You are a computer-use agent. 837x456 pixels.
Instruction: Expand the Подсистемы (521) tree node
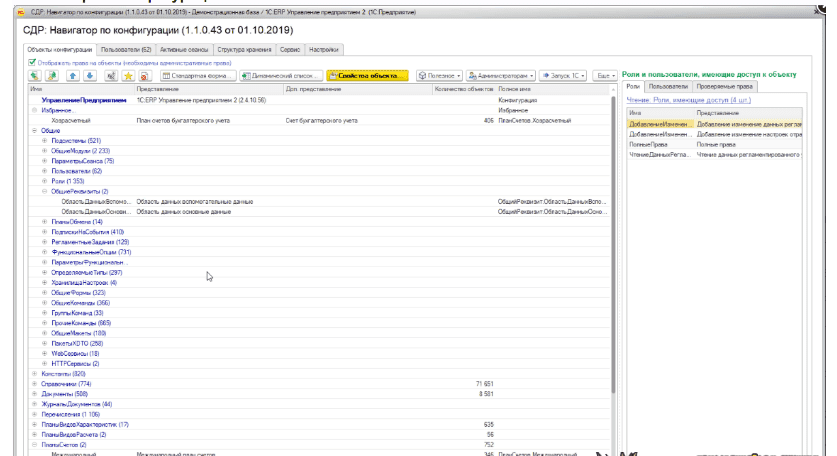[45, 141]
